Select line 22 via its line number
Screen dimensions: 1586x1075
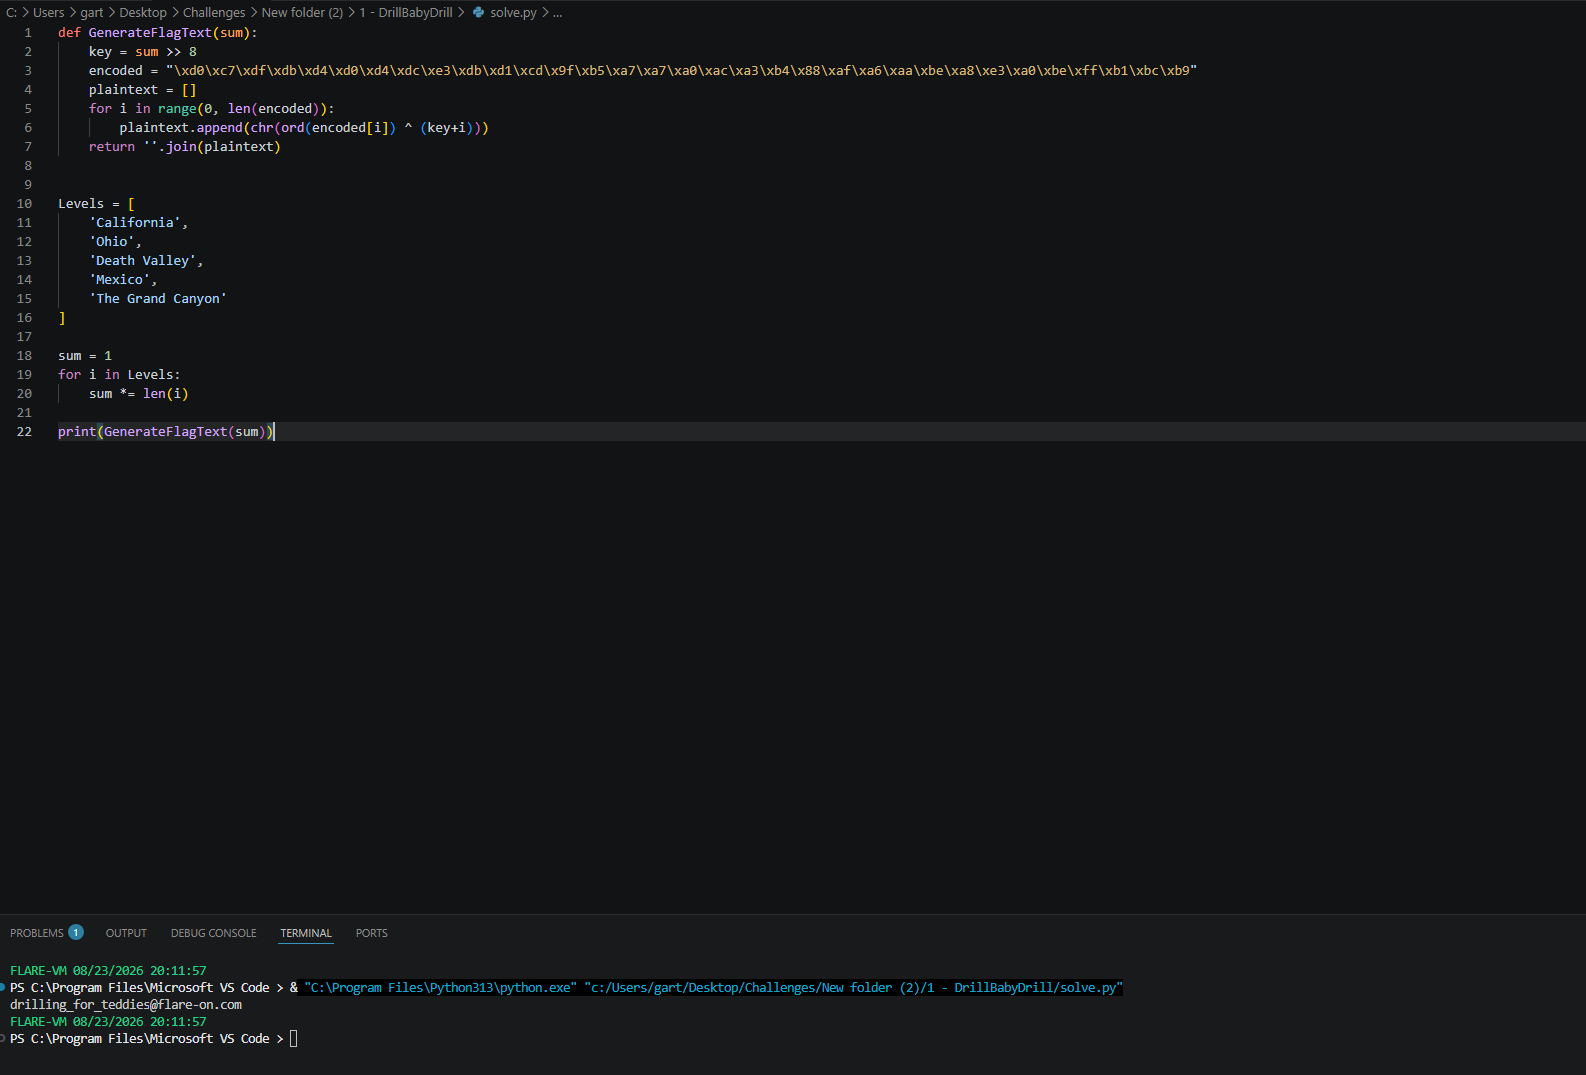coord(24,432)
